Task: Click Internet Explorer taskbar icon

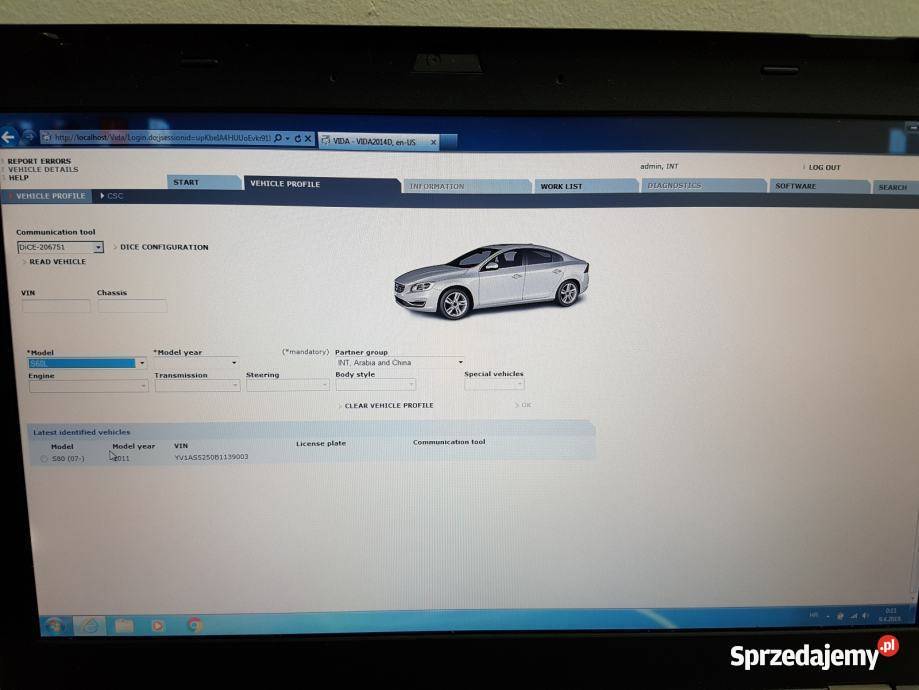Action: 89,626
